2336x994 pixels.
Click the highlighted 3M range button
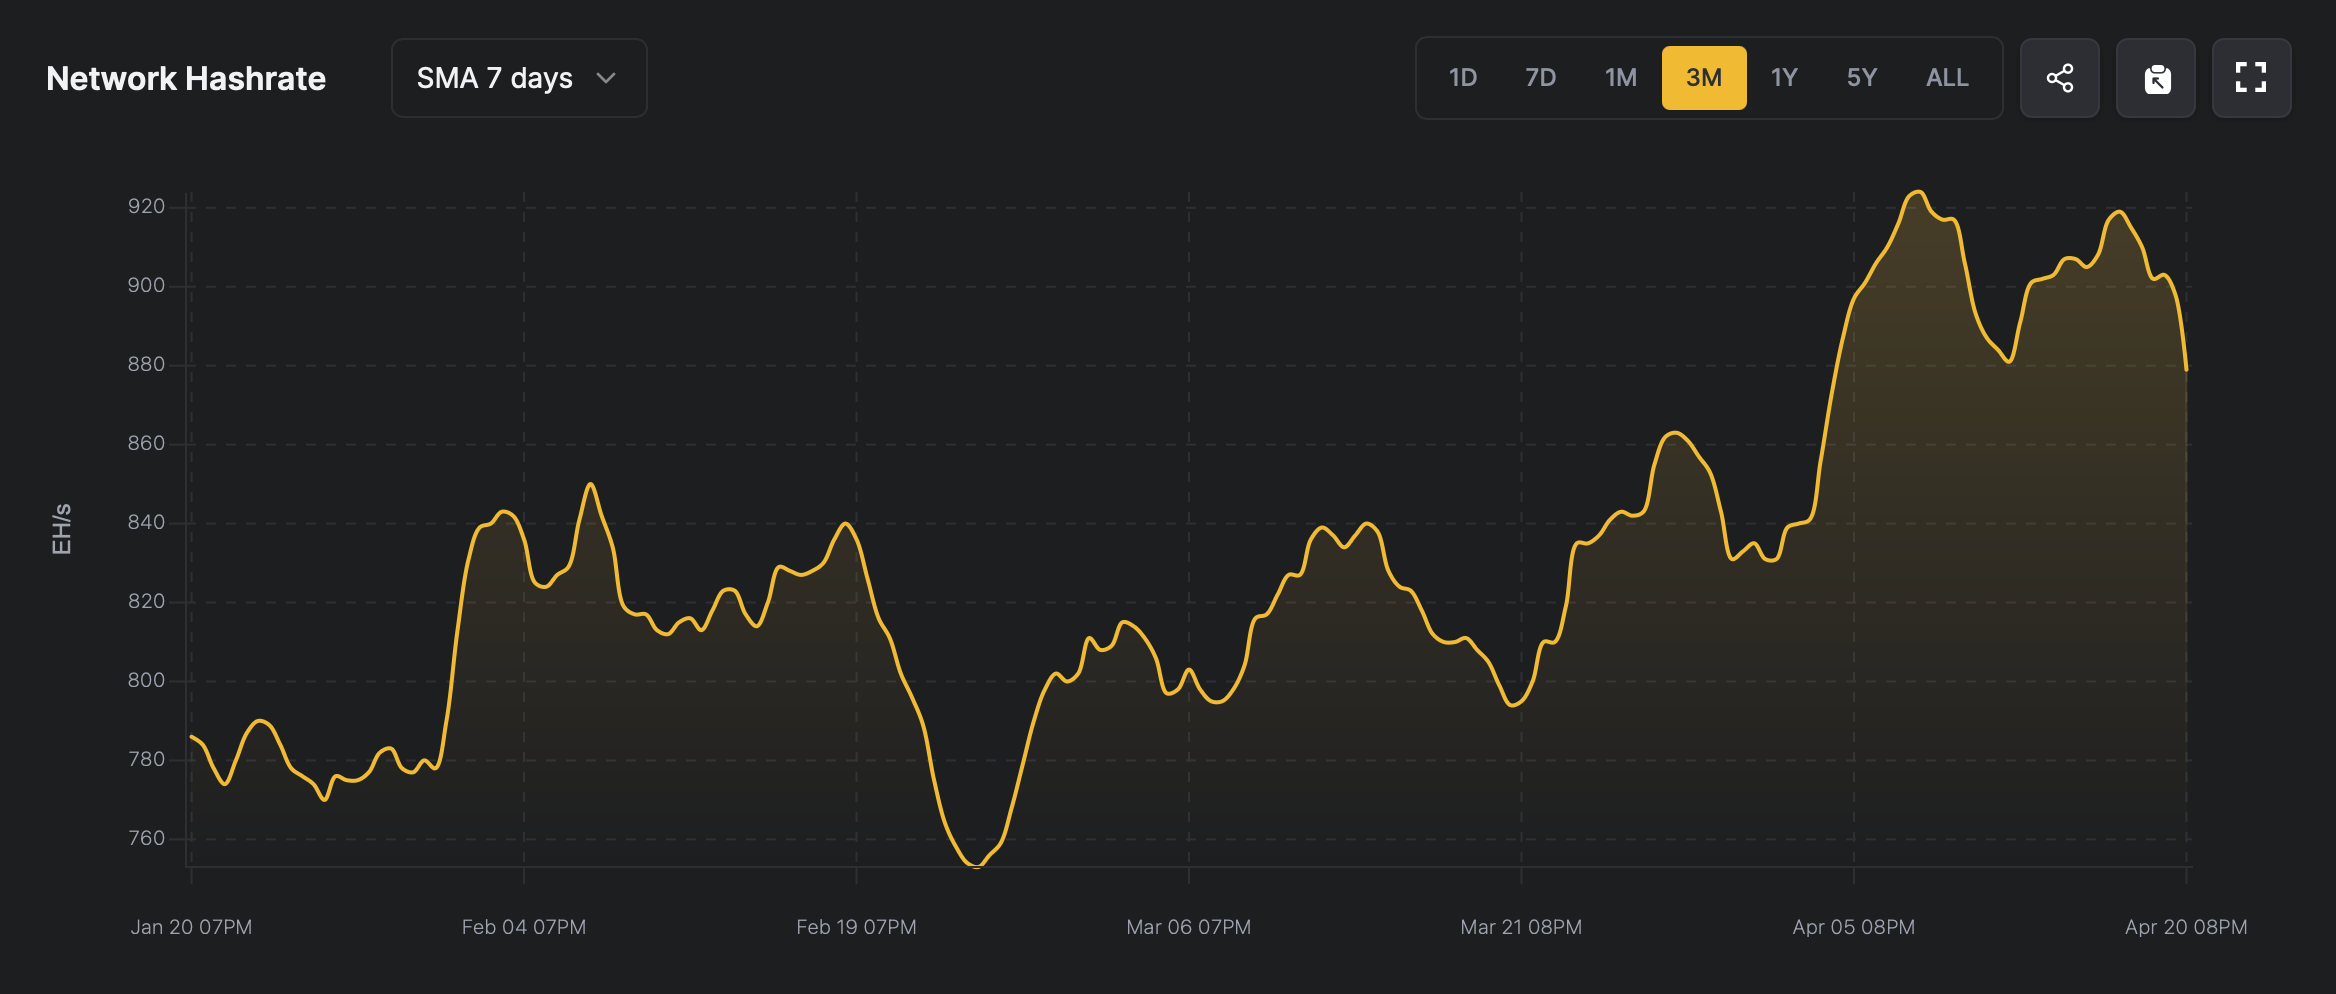coord(1703,78)
